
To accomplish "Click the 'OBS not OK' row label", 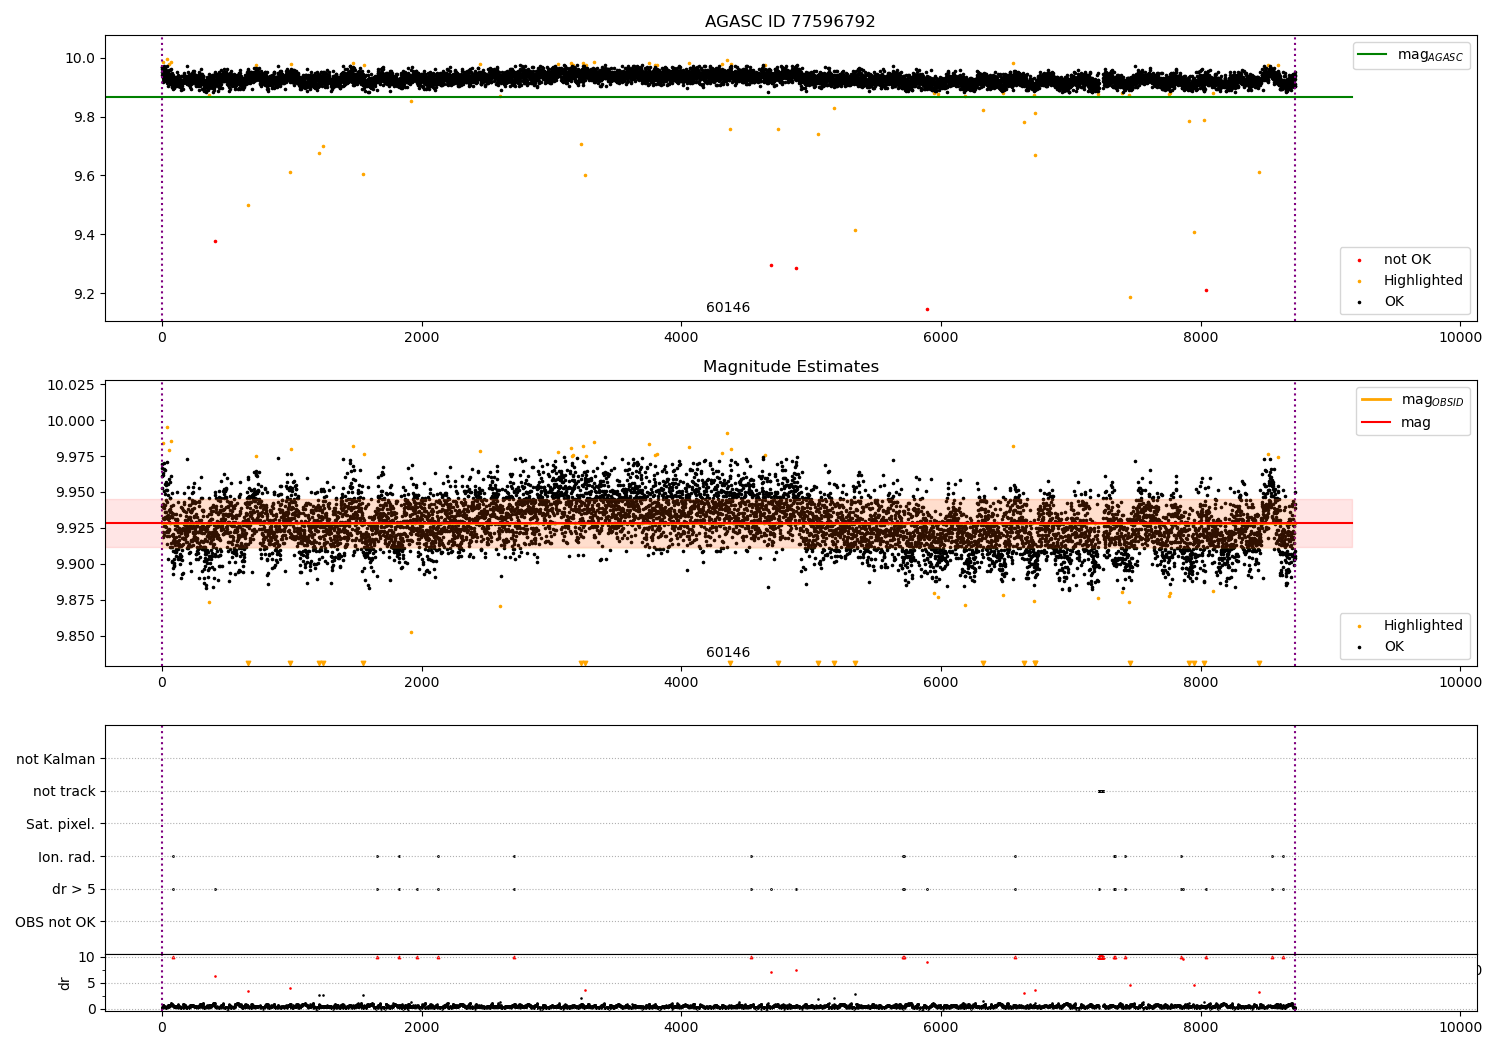I will 55,922.
